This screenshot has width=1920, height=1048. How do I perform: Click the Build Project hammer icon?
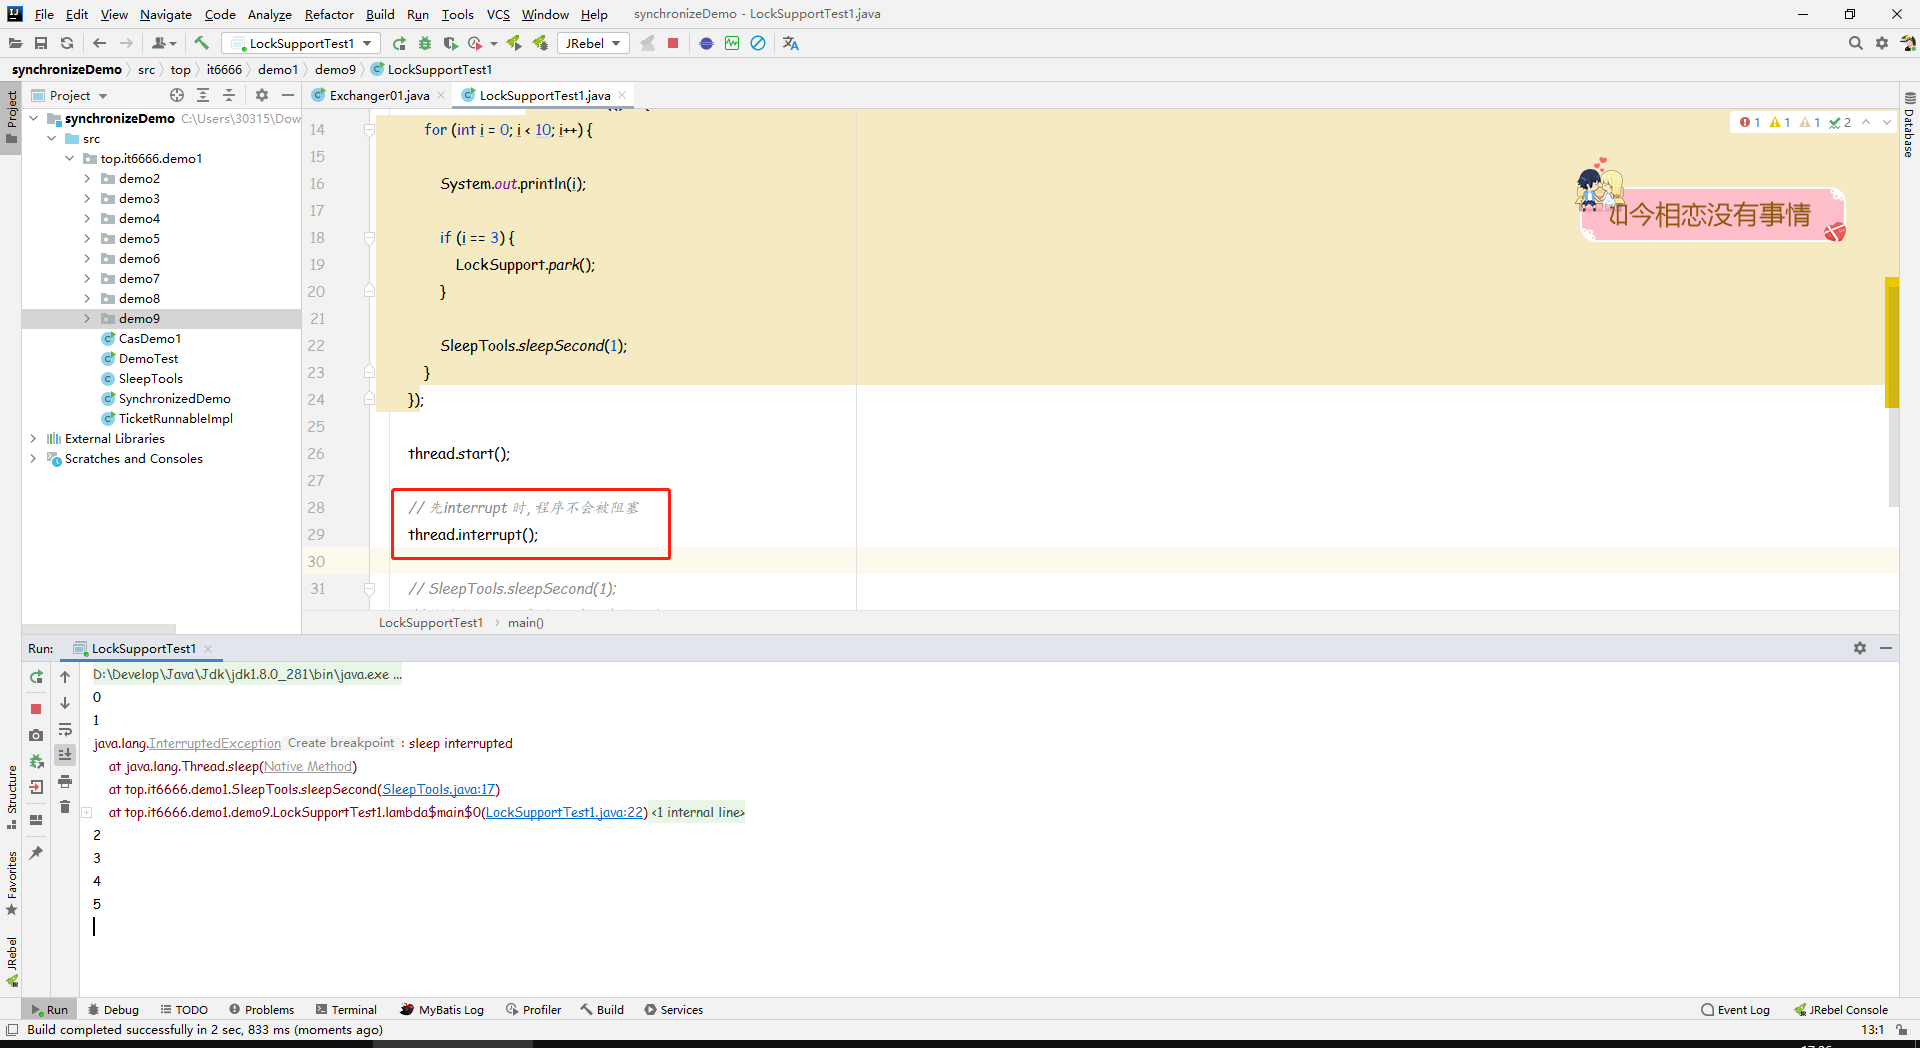[201, 43]
